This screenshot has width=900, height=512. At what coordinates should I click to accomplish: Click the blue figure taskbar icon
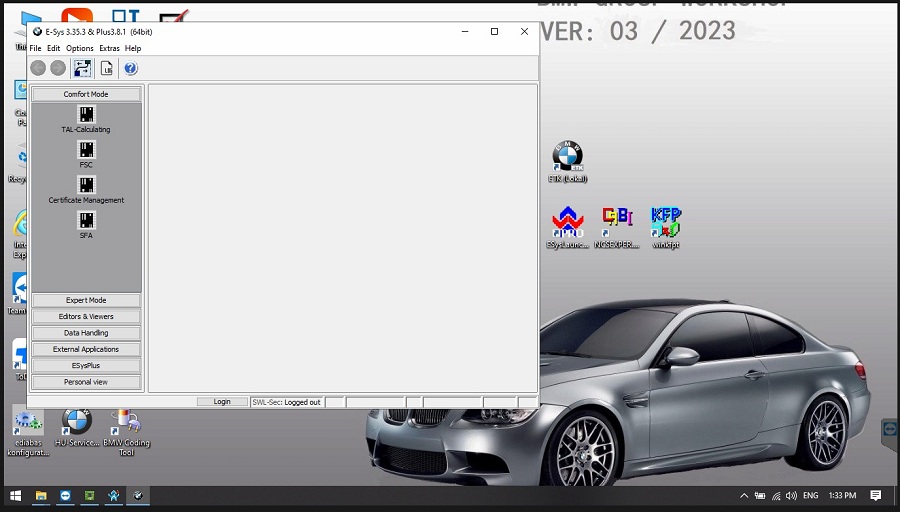pos(114,495)
